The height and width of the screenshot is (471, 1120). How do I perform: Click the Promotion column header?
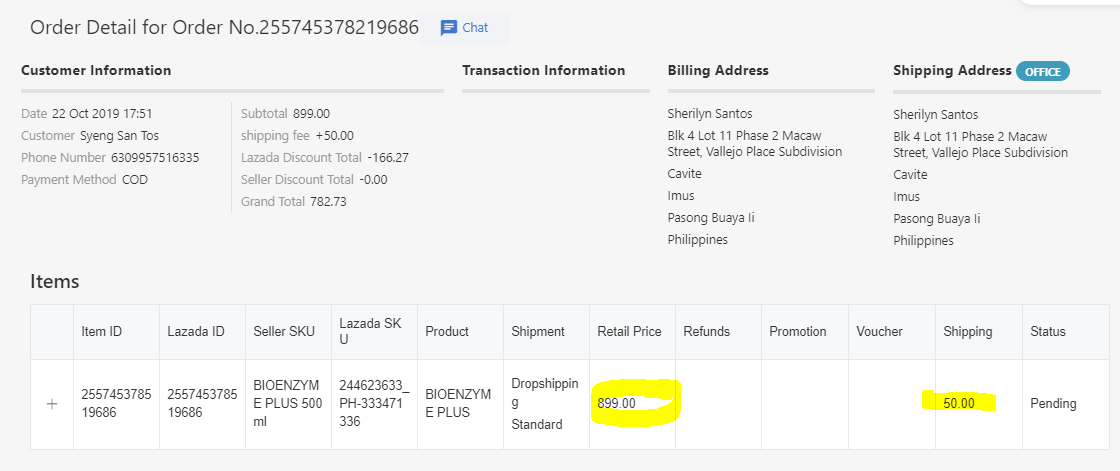pos(797,331)
